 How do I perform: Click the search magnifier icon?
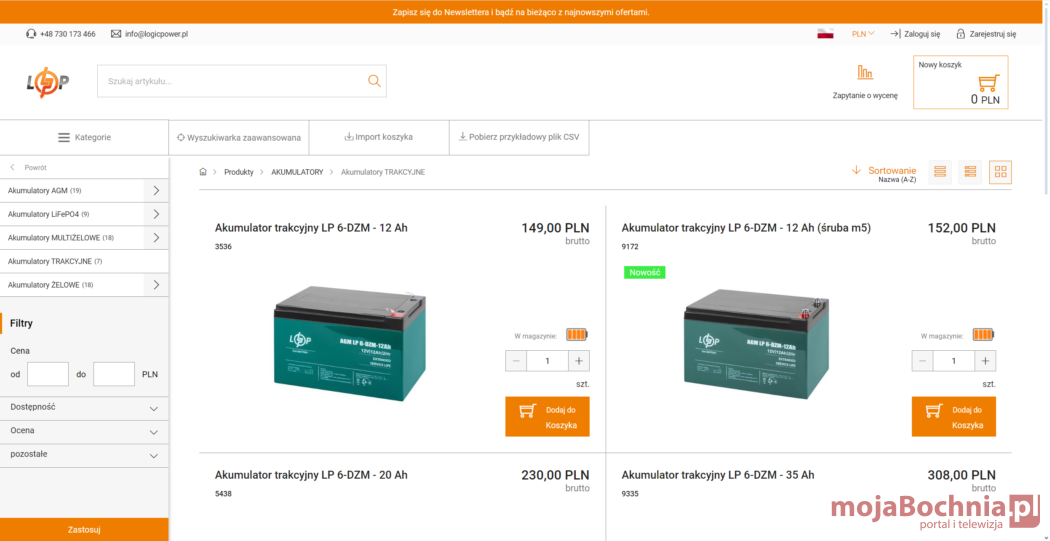tap(374, 81)
